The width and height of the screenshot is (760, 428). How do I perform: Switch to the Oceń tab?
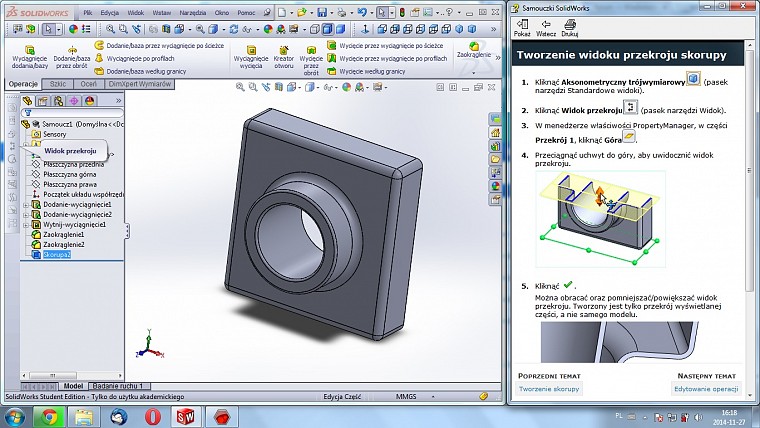tap(88, 84)
